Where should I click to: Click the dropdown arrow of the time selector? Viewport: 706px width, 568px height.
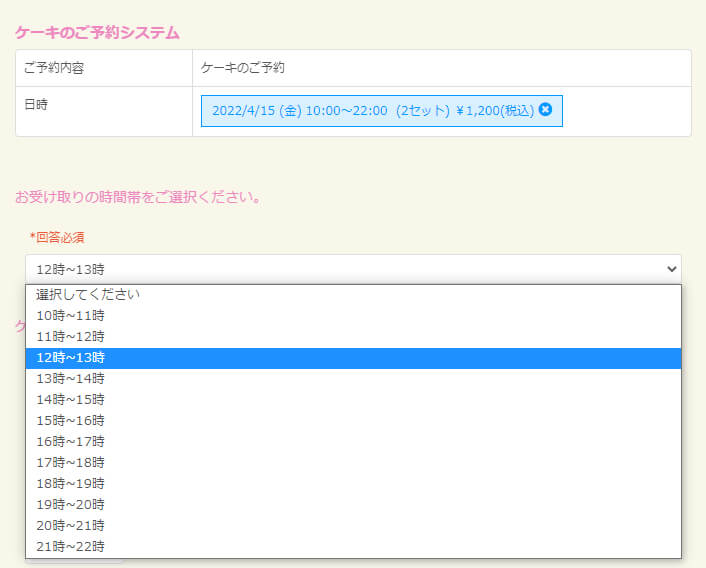click(x=670, y=268)
